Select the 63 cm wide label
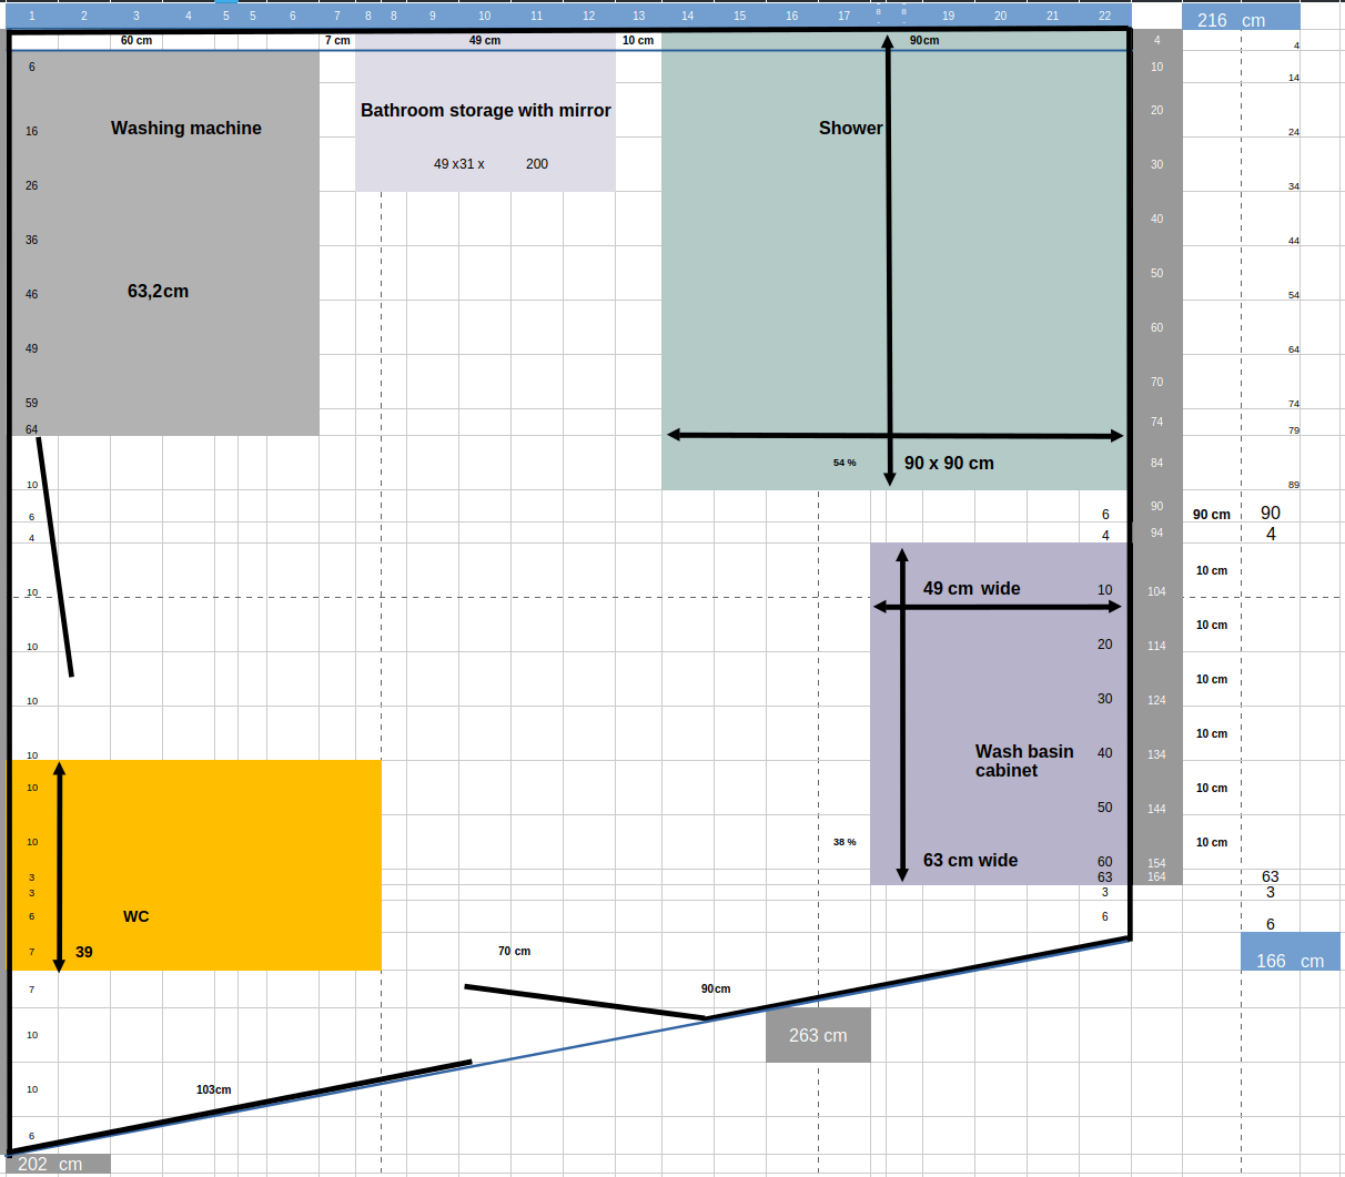 (970, 860)
